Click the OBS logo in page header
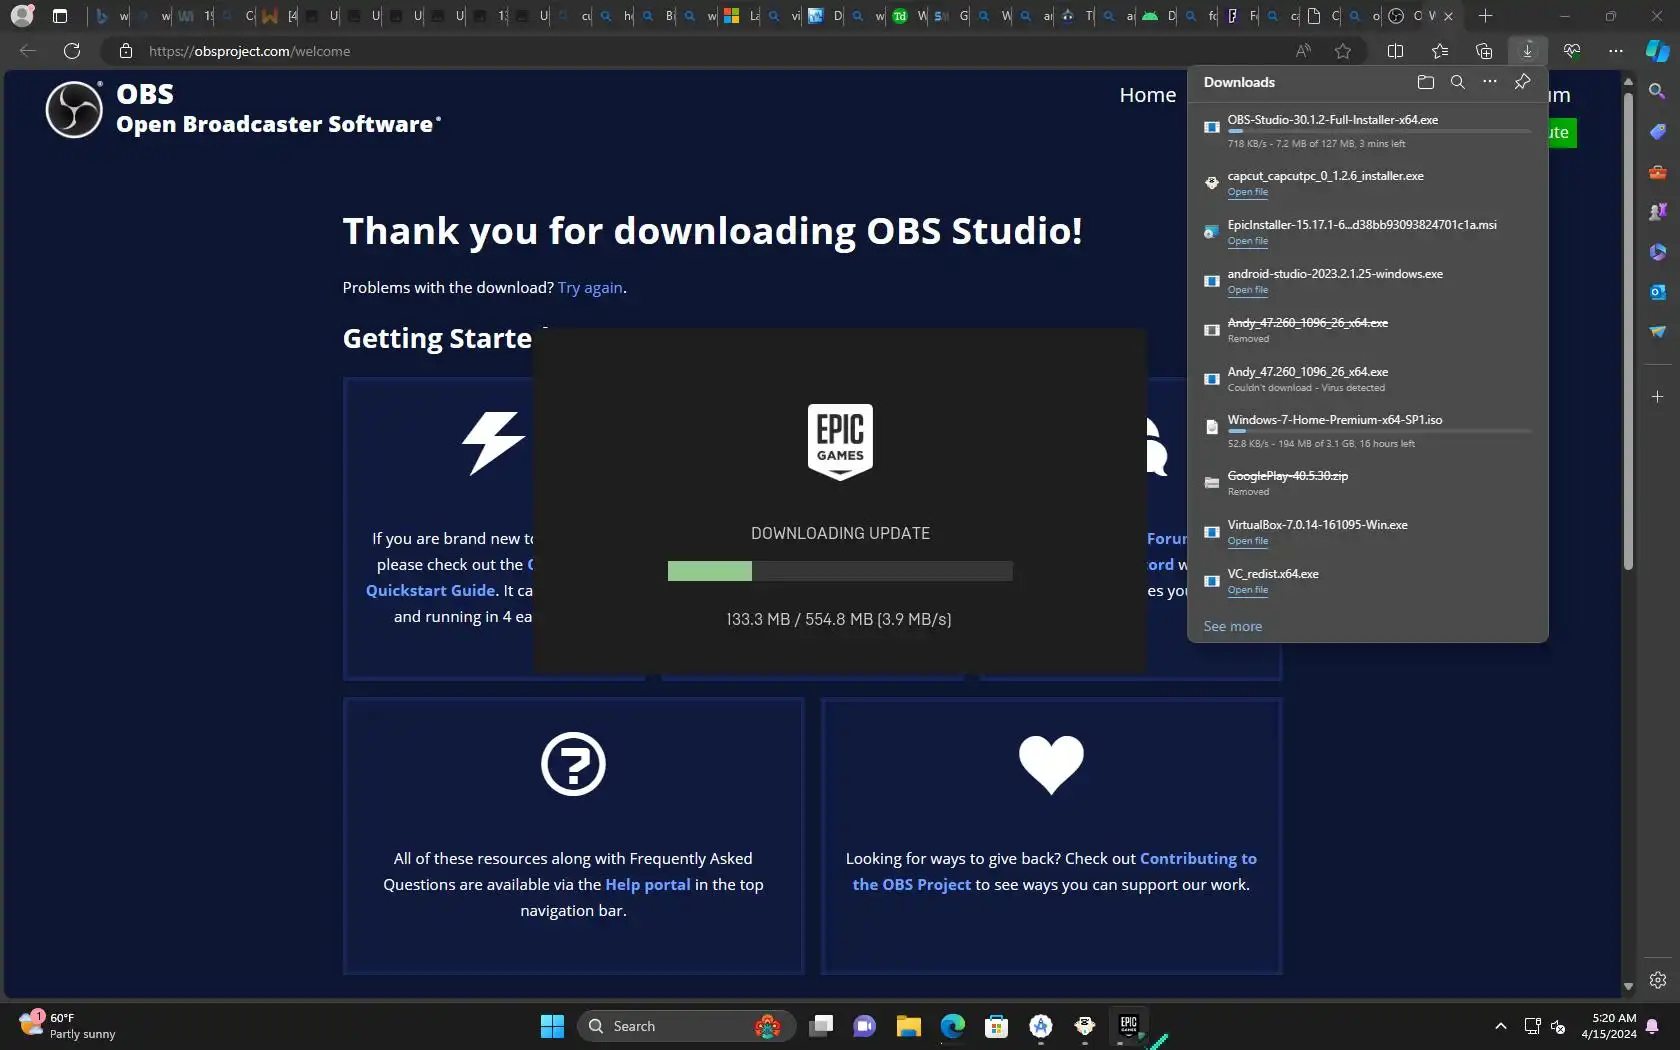 [x=74, y=109]
